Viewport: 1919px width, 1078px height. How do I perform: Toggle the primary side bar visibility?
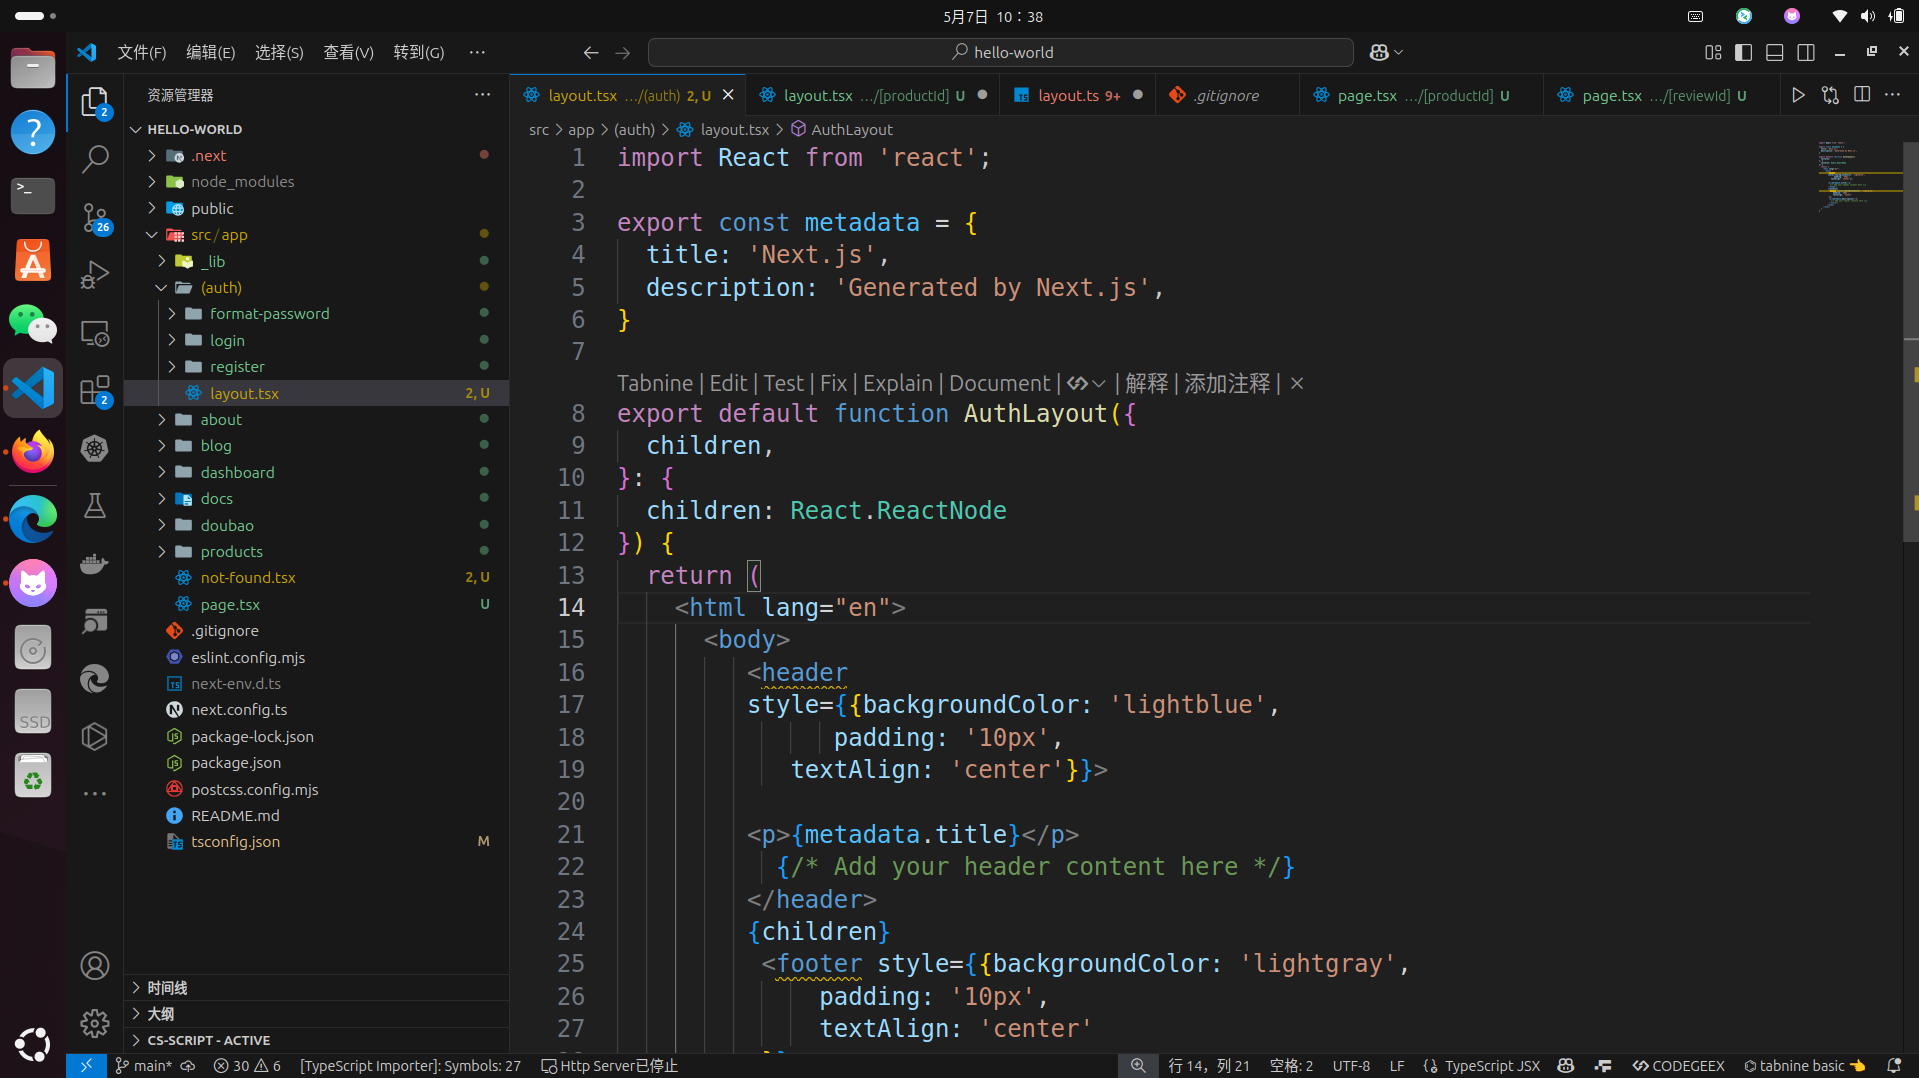1743,52
